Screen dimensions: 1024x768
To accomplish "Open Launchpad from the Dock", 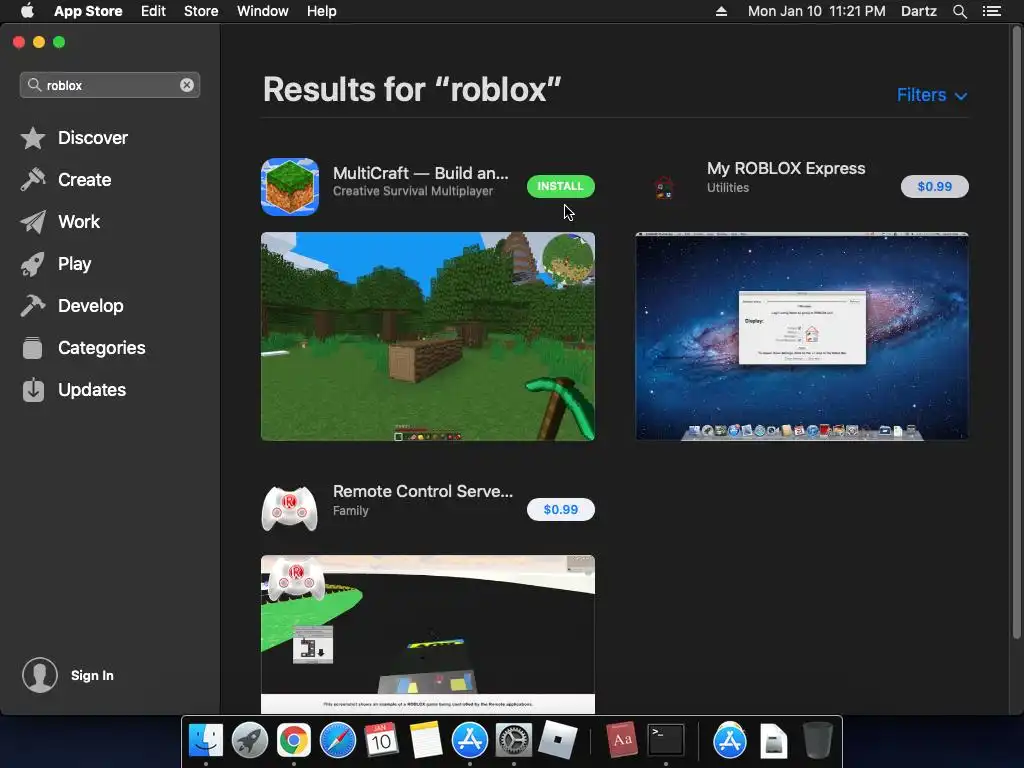I will (x=249, y=741).
